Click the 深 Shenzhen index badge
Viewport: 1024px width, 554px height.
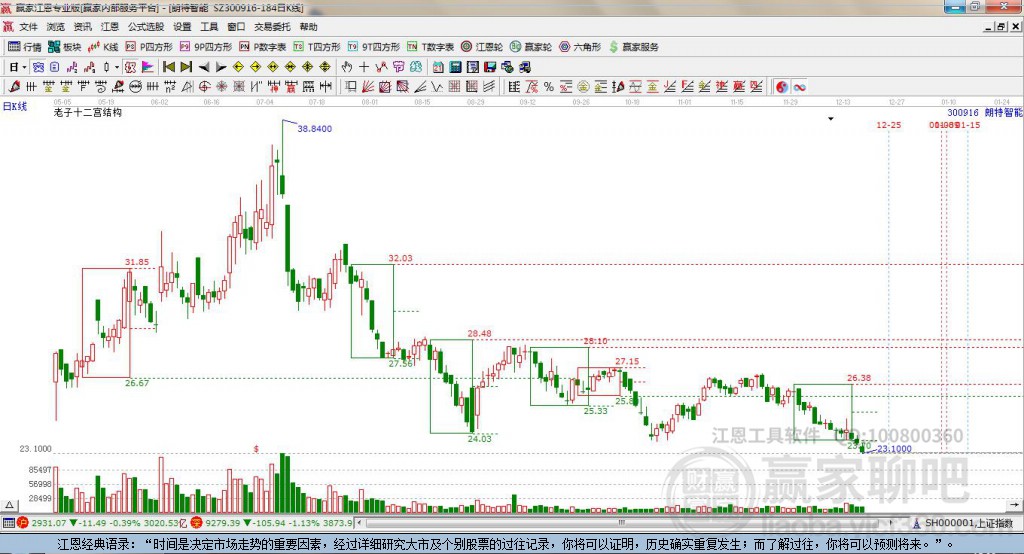tap(197, 523)
